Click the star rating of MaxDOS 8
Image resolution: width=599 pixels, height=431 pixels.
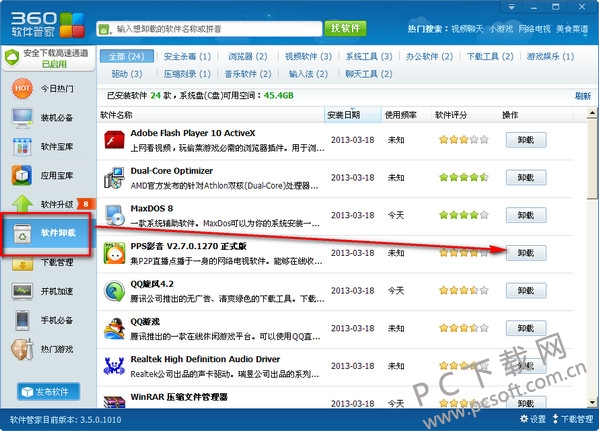coord(464,215)
